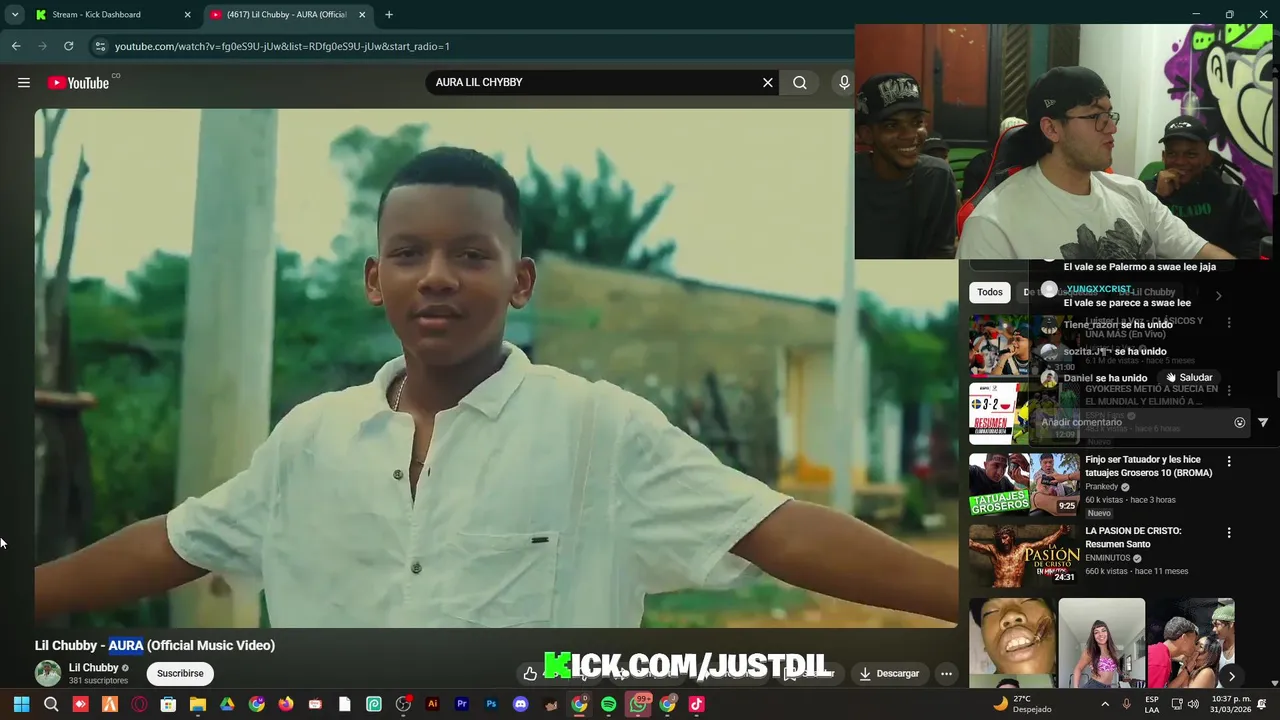The height and width of the screenshot is (720, 1280).
Task: Open Discord from taskbar
Action: point(520,704)
